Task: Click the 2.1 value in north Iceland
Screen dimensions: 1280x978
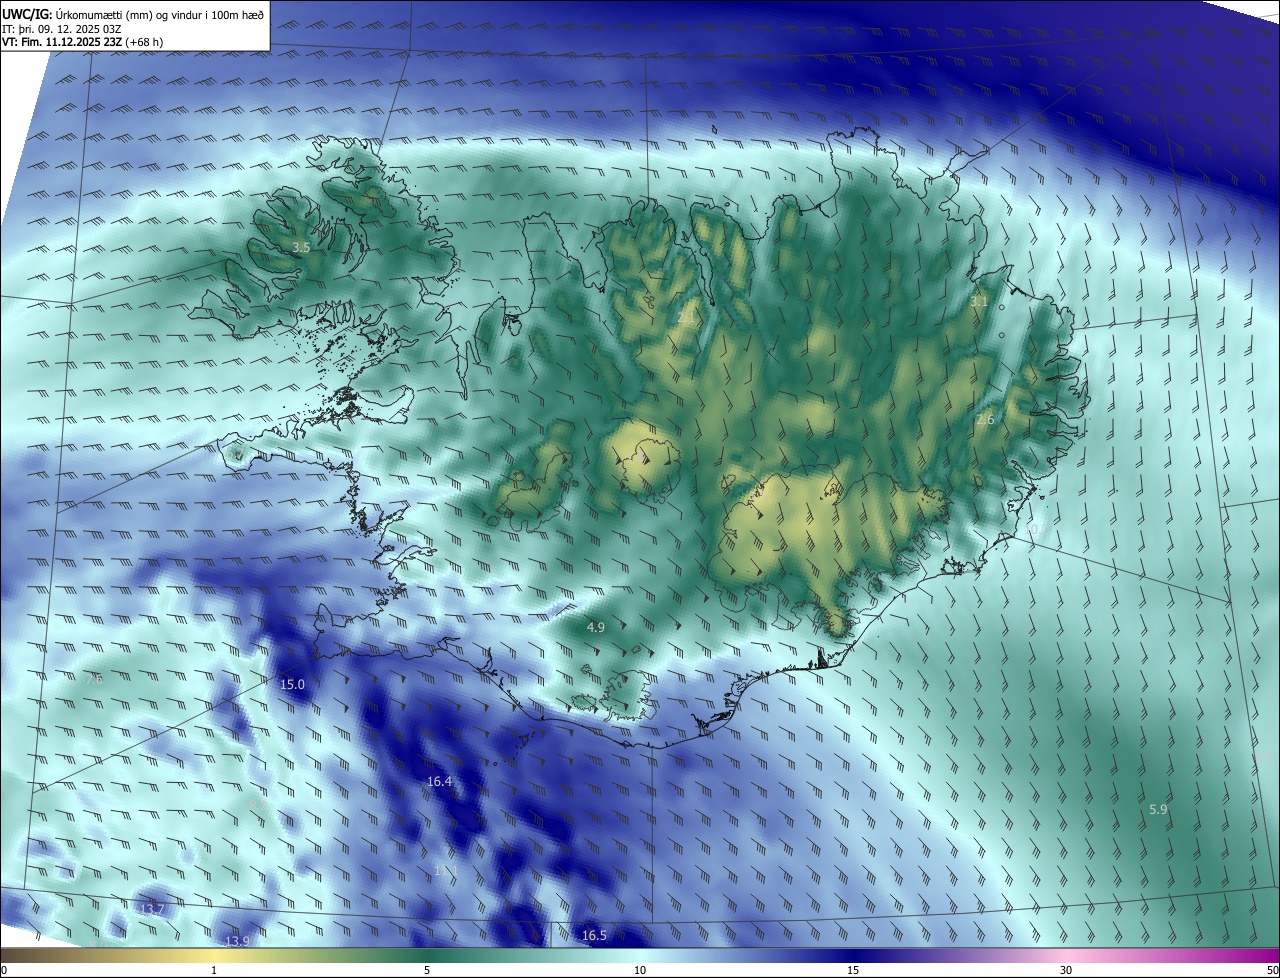Action: tap(686, 316)
